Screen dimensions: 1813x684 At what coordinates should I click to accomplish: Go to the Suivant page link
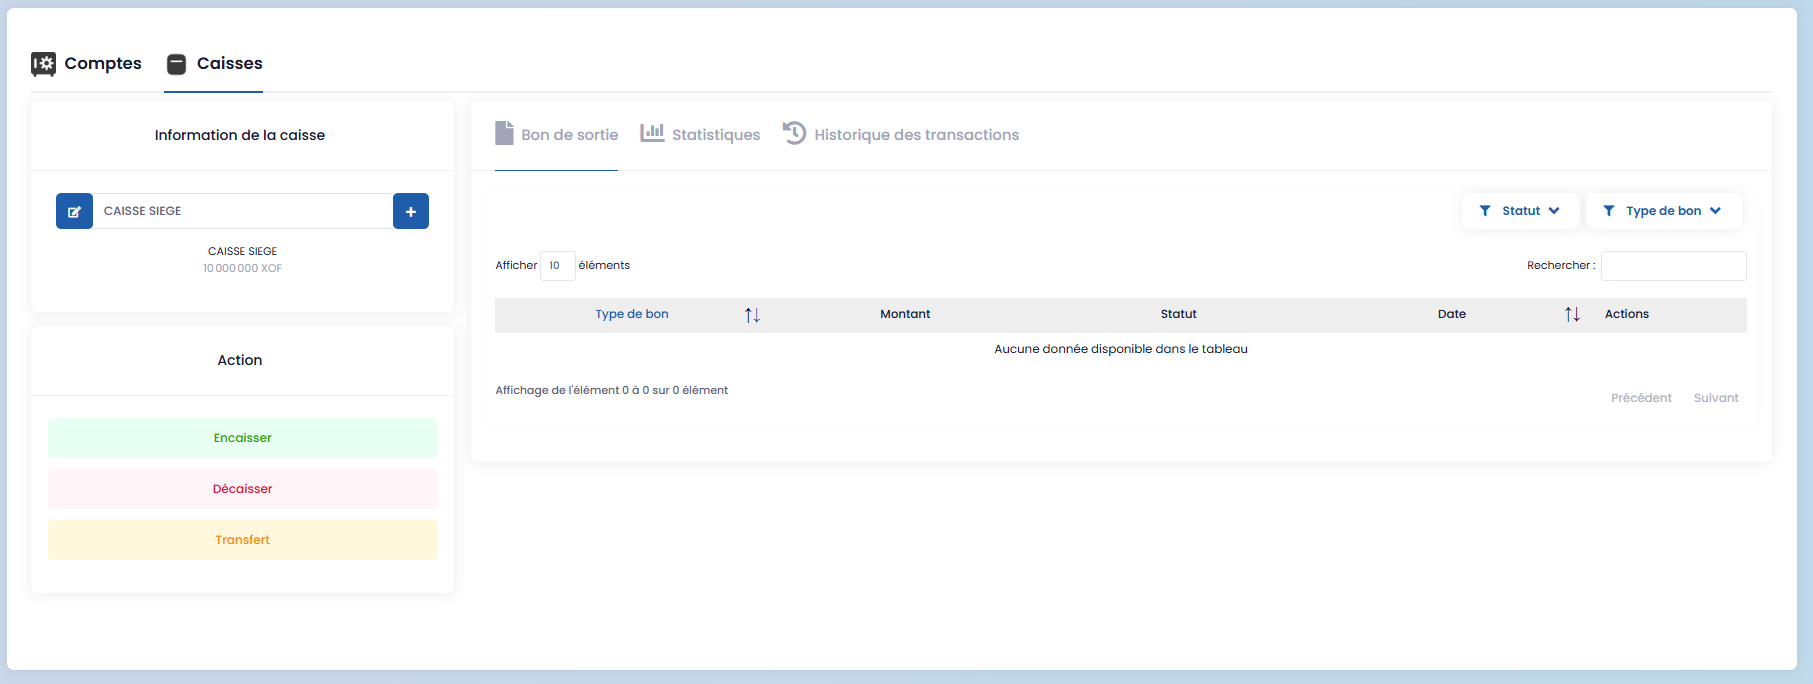tap(1715, 398)
